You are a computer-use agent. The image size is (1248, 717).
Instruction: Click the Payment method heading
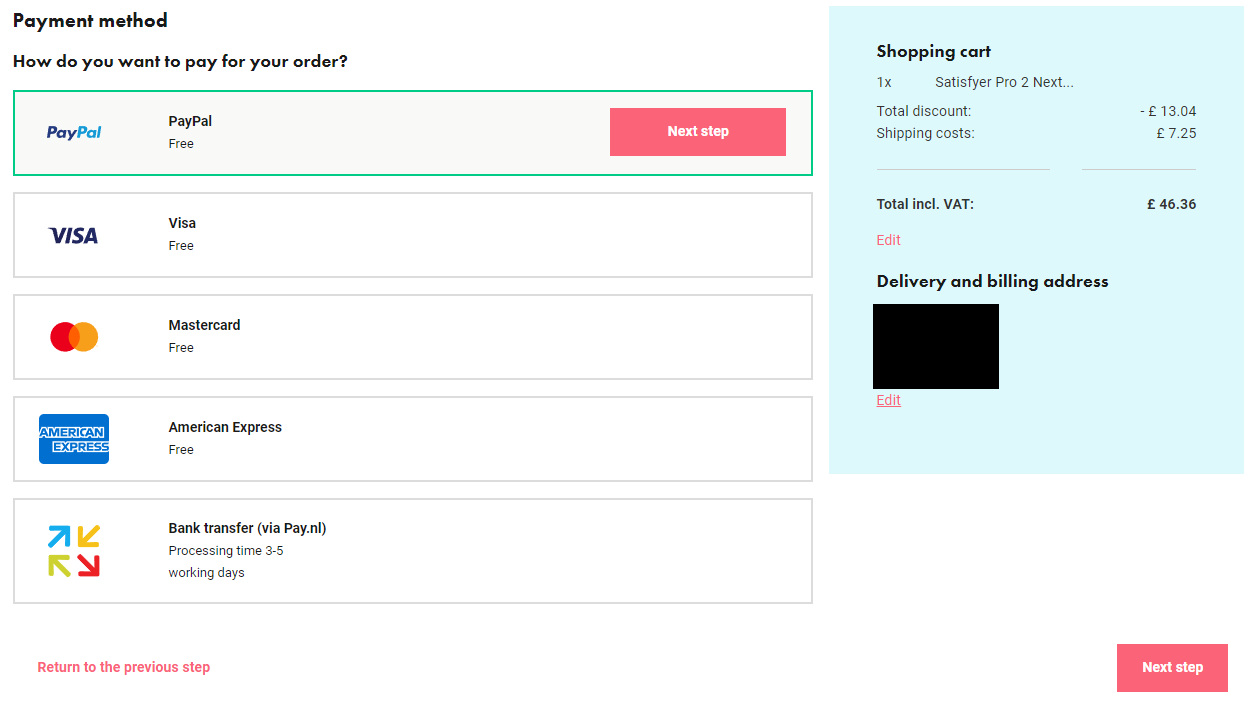pyautogui.click(x=90, y=20)
